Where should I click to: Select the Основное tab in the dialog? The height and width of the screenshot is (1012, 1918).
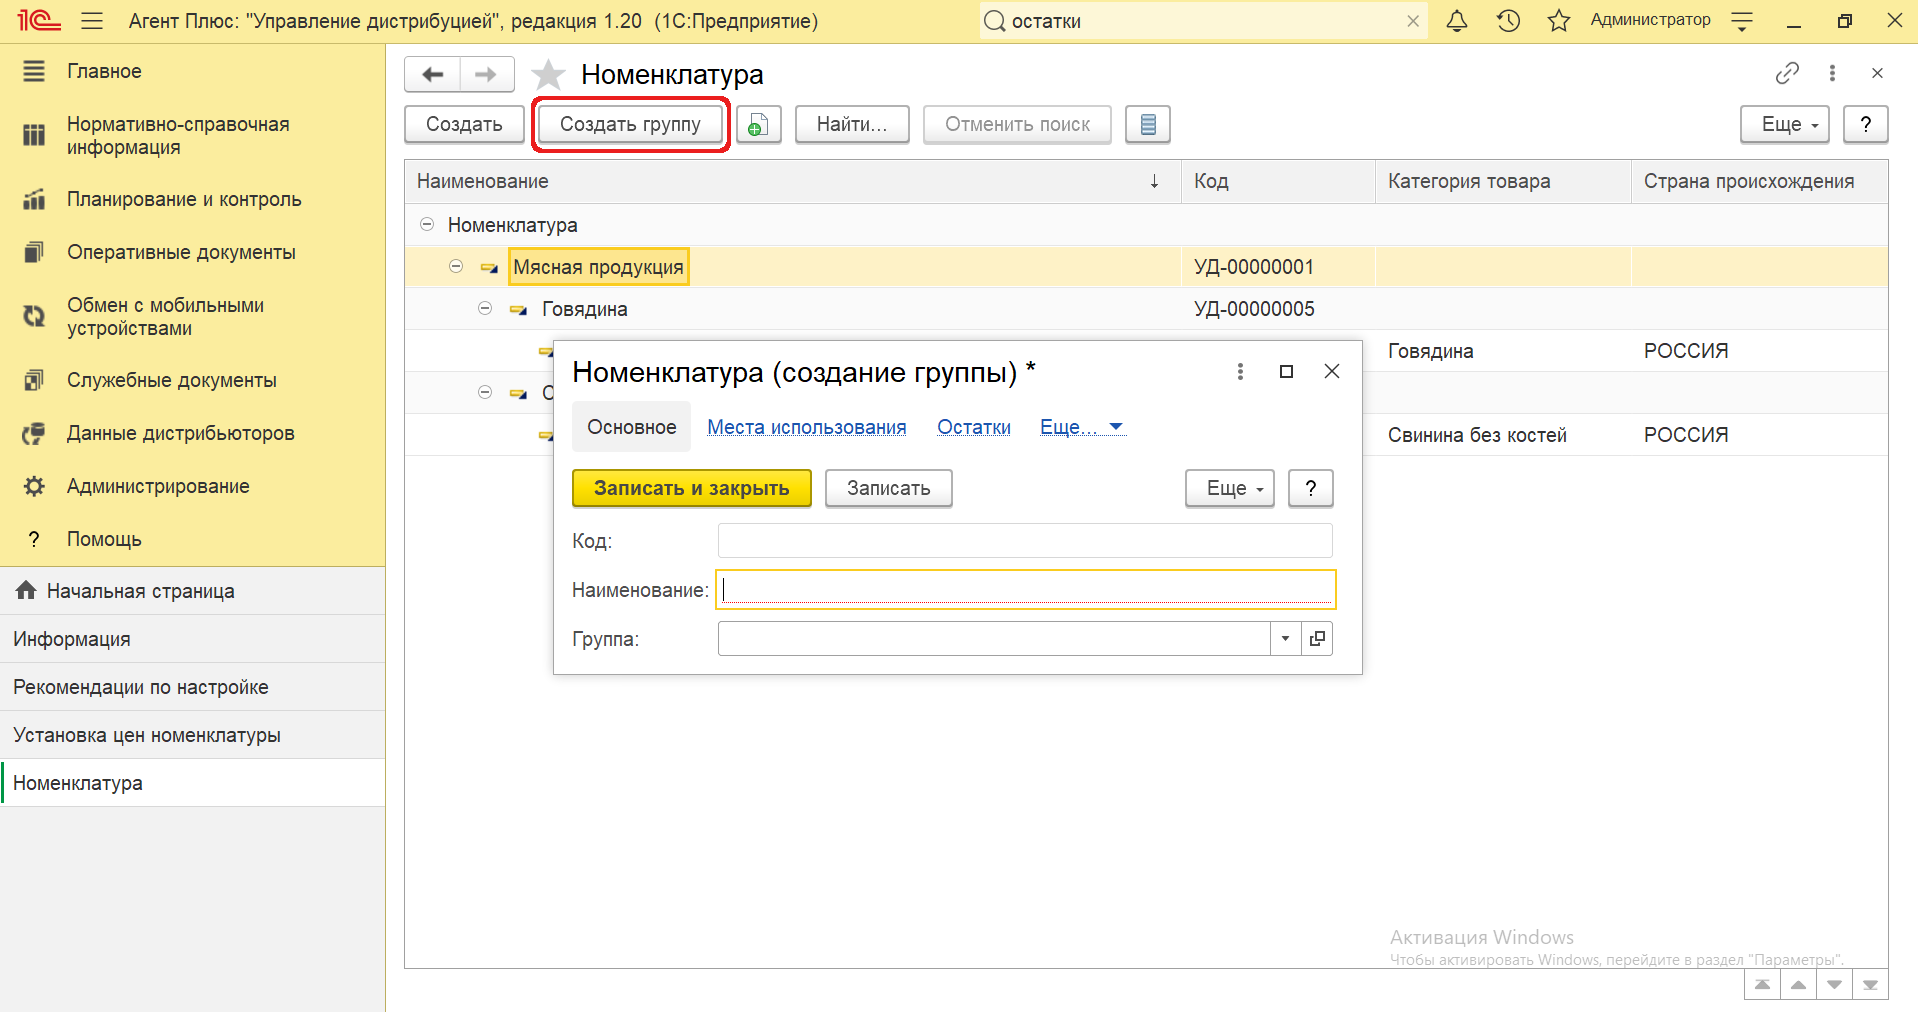[632, 427]
